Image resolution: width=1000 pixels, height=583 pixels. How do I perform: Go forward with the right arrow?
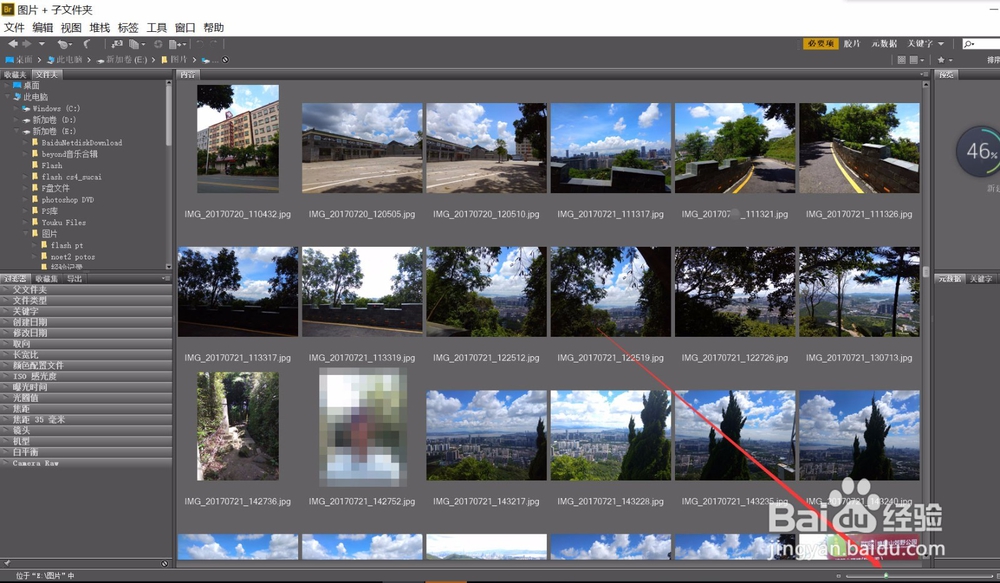click(27, 44)
